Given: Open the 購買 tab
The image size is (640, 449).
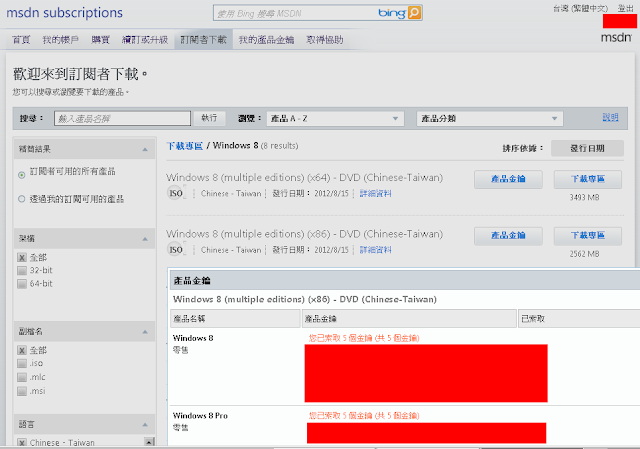Looking at the screenshot, I should pos(100,40).
